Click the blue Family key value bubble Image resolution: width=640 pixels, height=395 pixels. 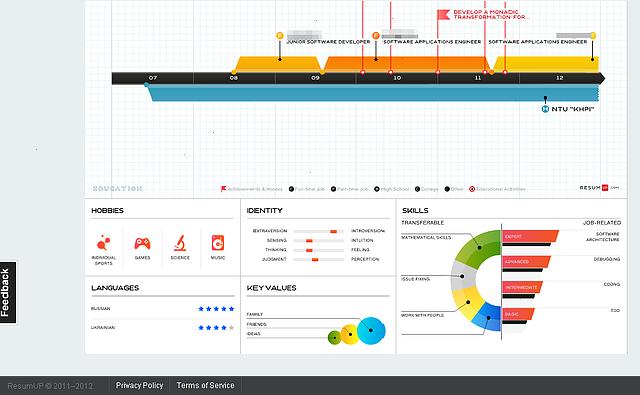click(371, 331)
